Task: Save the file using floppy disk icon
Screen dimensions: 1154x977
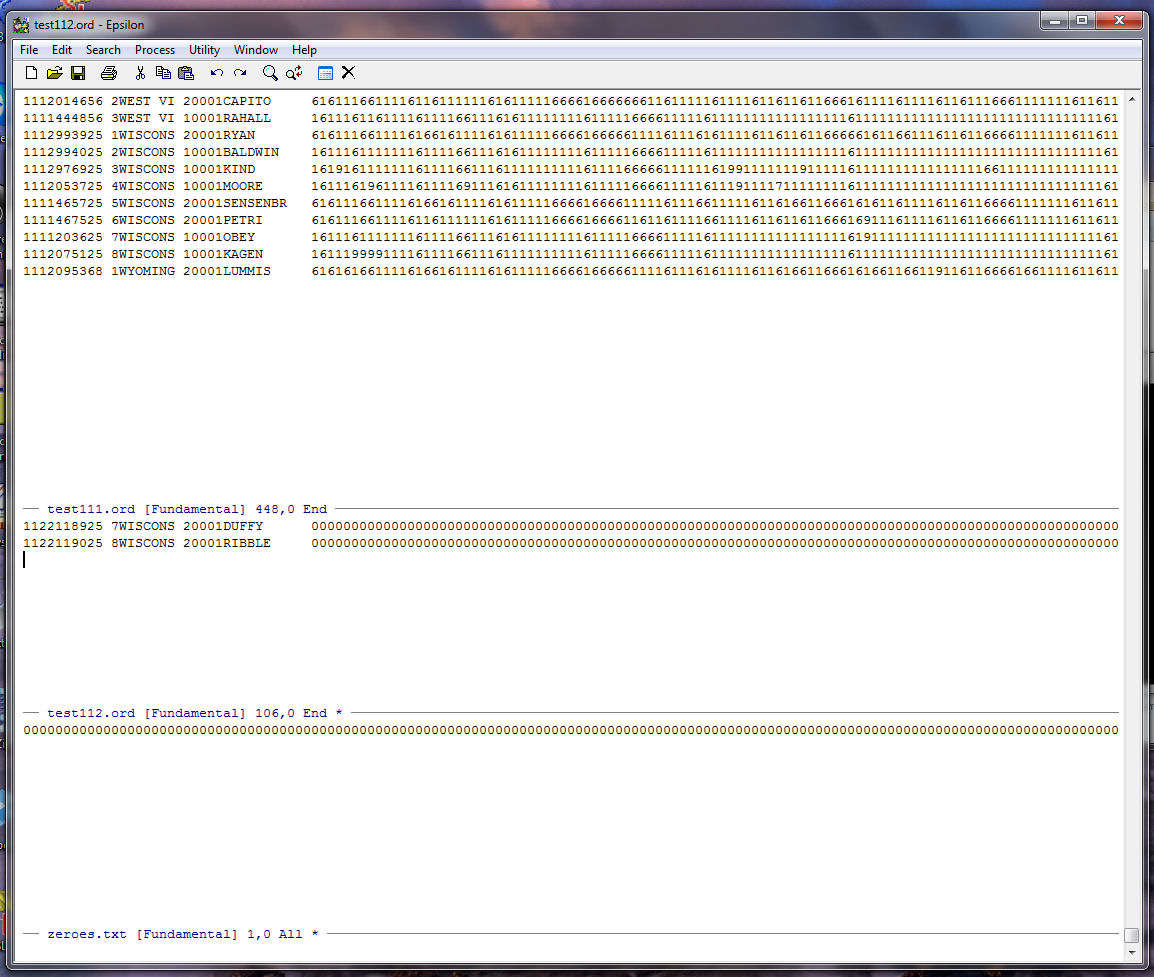Action: [78, 73]
